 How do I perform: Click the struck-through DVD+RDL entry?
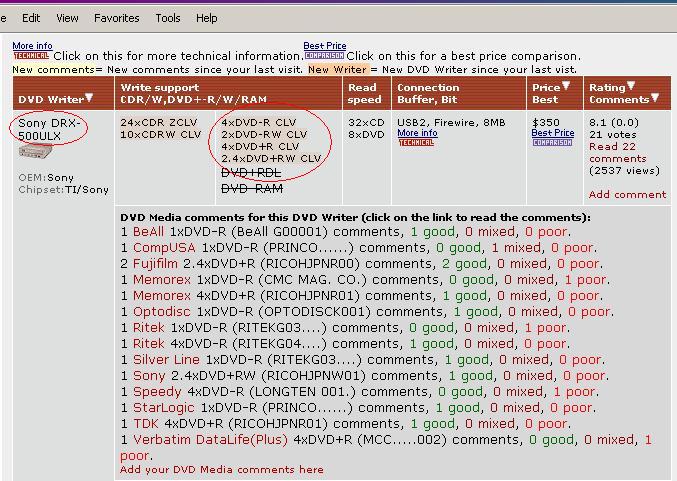251,173
